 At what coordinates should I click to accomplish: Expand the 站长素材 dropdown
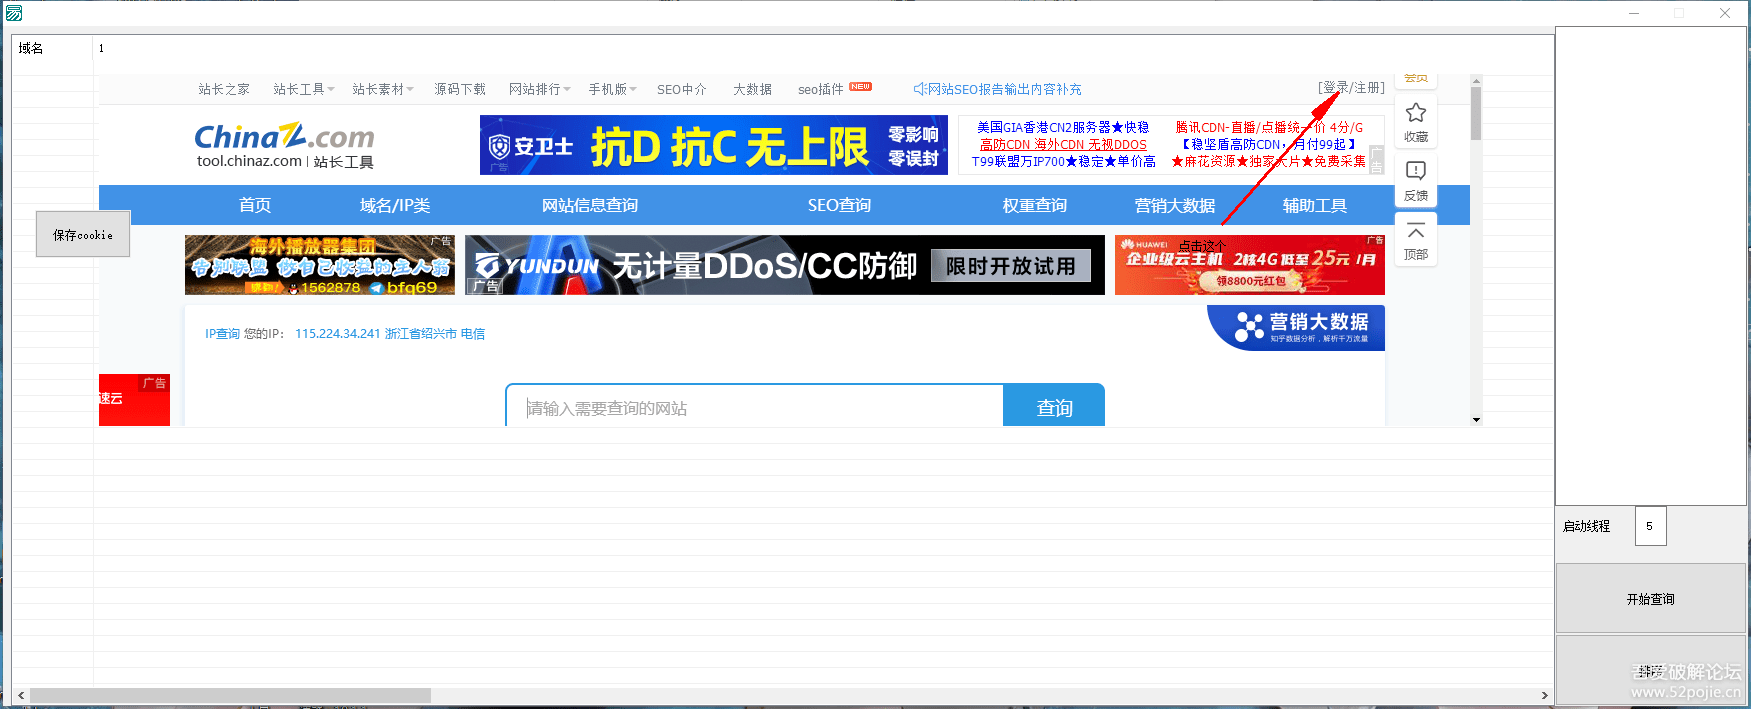point(383,89)
